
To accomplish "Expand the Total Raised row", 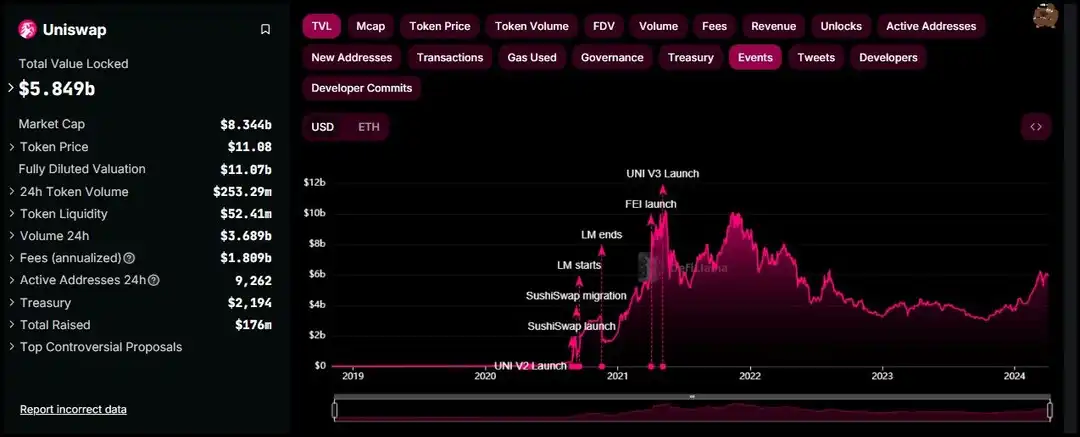I will pyautogui.click(x=12, y=325).
